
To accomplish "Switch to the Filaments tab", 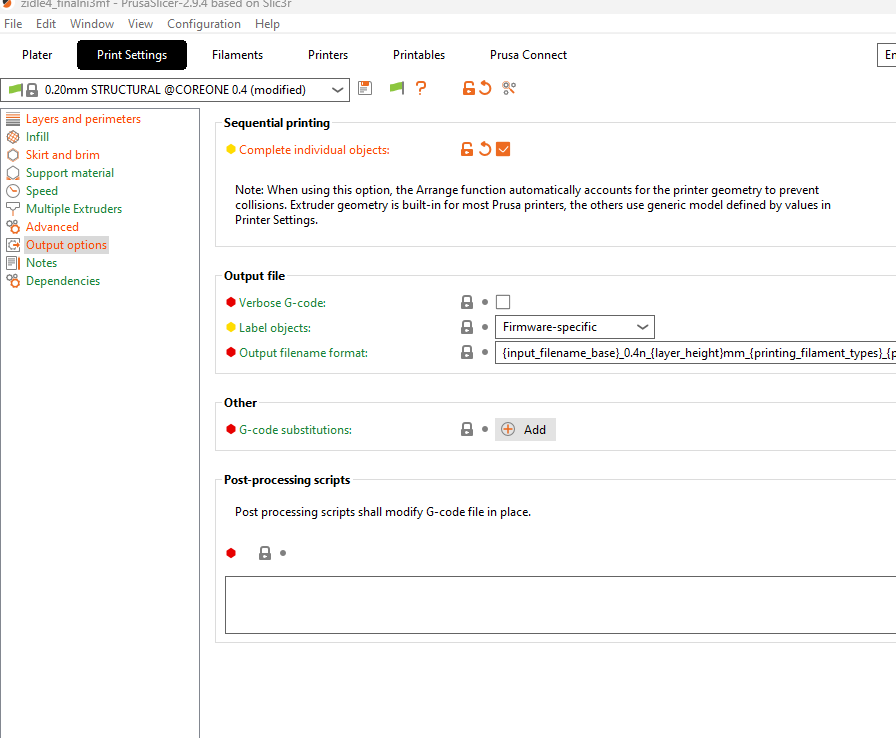I will click(x=237, y=55).
